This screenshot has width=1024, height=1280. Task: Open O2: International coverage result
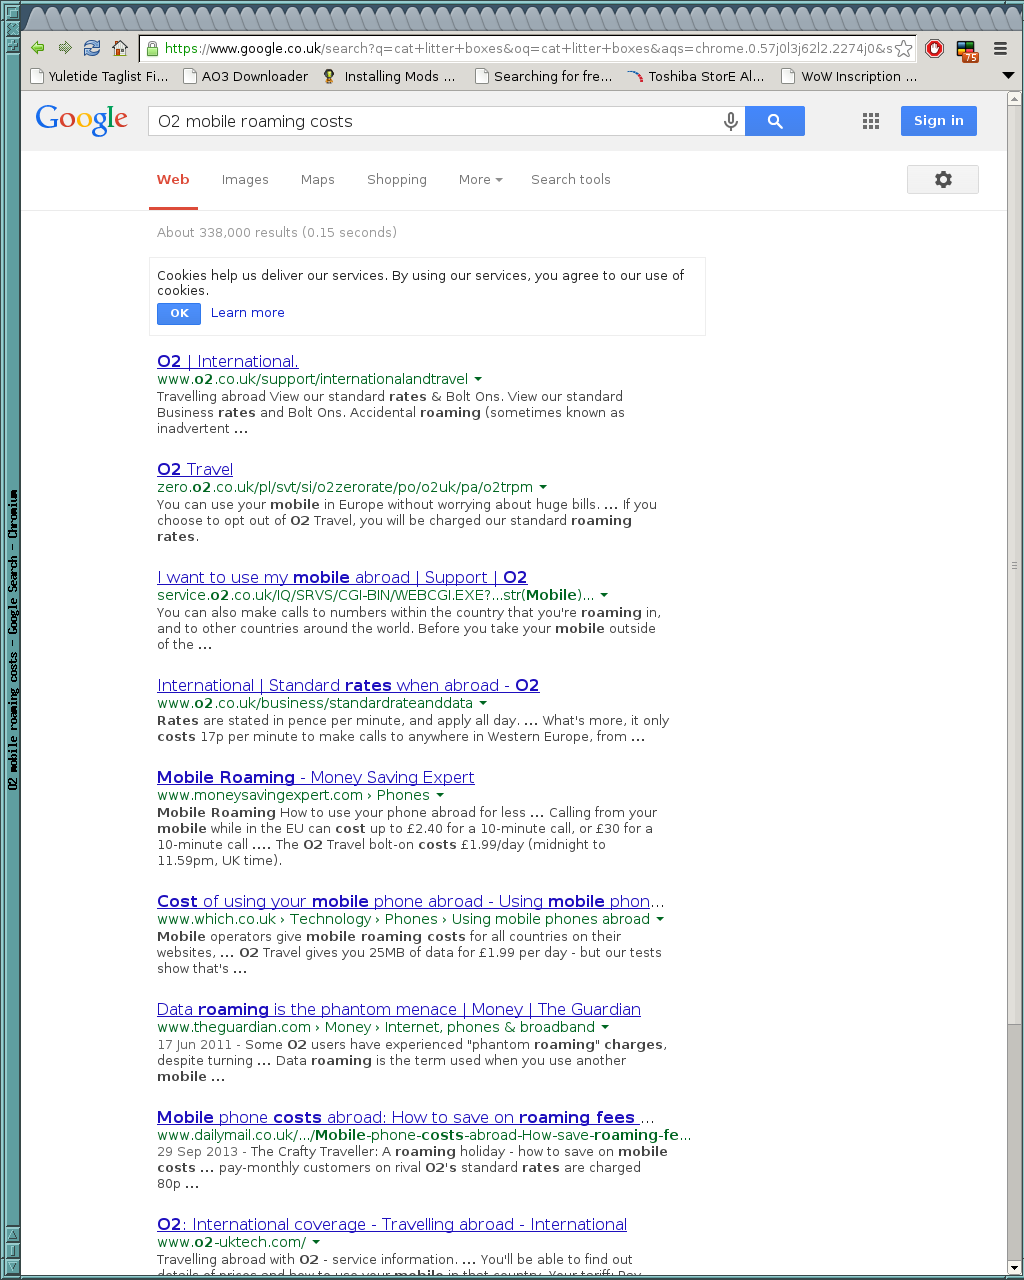[x=392, y=1224]
